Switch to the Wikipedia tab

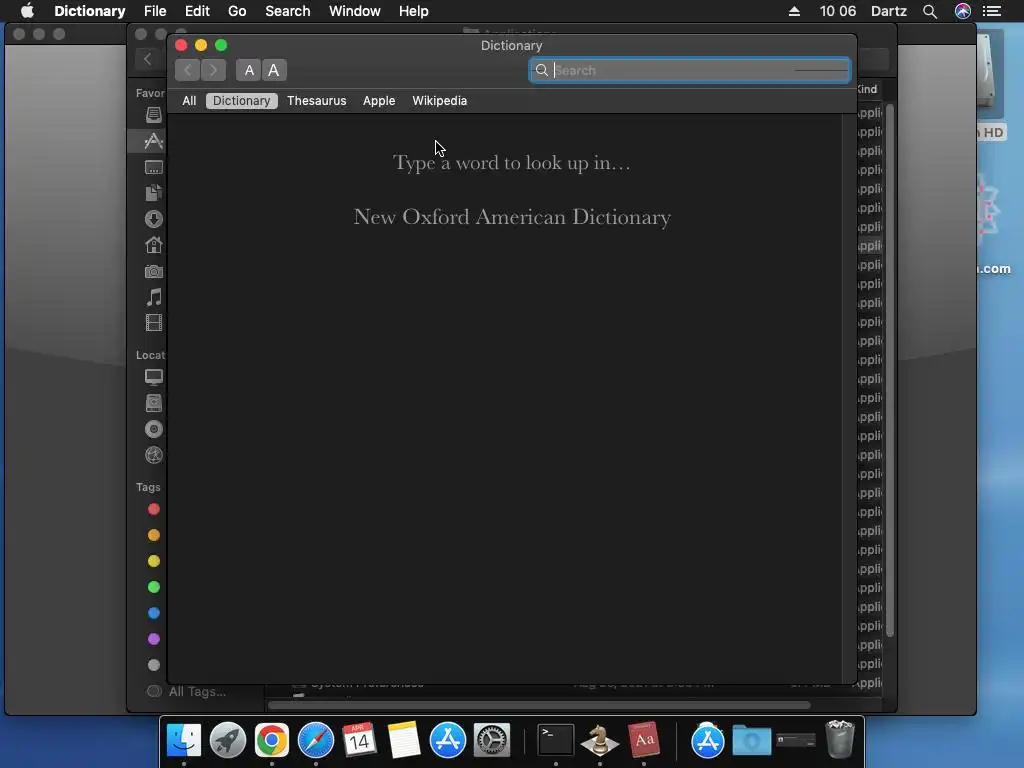[440, 101]
